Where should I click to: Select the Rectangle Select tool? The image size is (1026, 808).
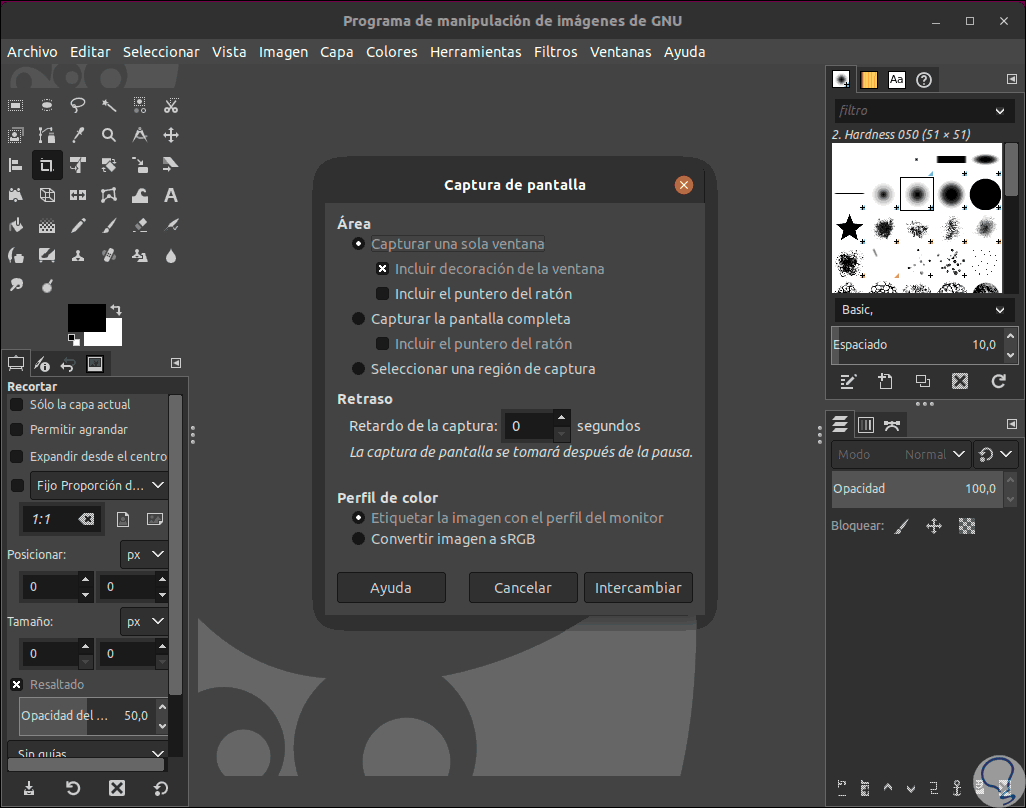coord(16,105)
